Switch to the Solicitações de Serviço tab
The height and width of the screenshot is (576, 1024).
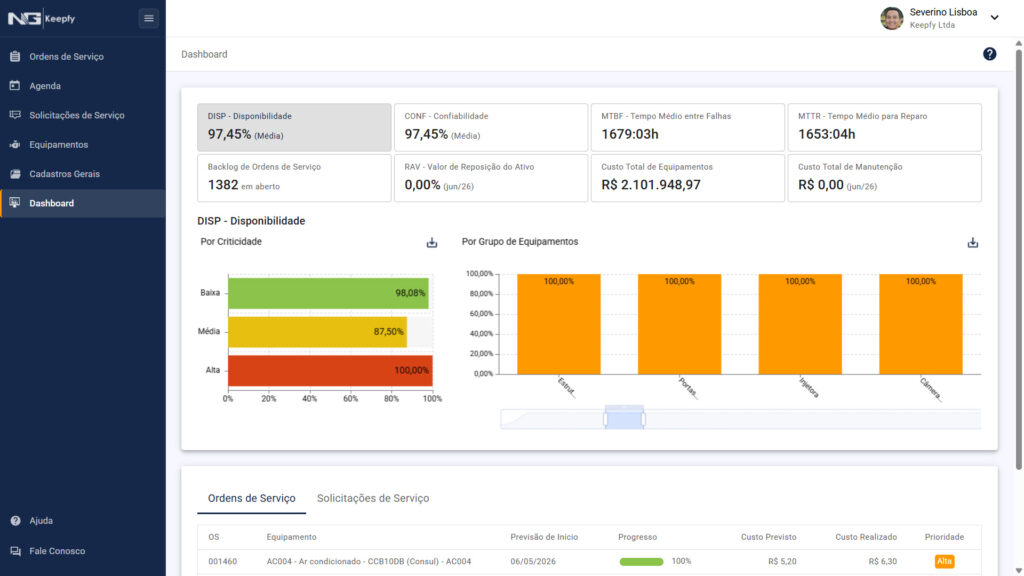coord(373,498)
